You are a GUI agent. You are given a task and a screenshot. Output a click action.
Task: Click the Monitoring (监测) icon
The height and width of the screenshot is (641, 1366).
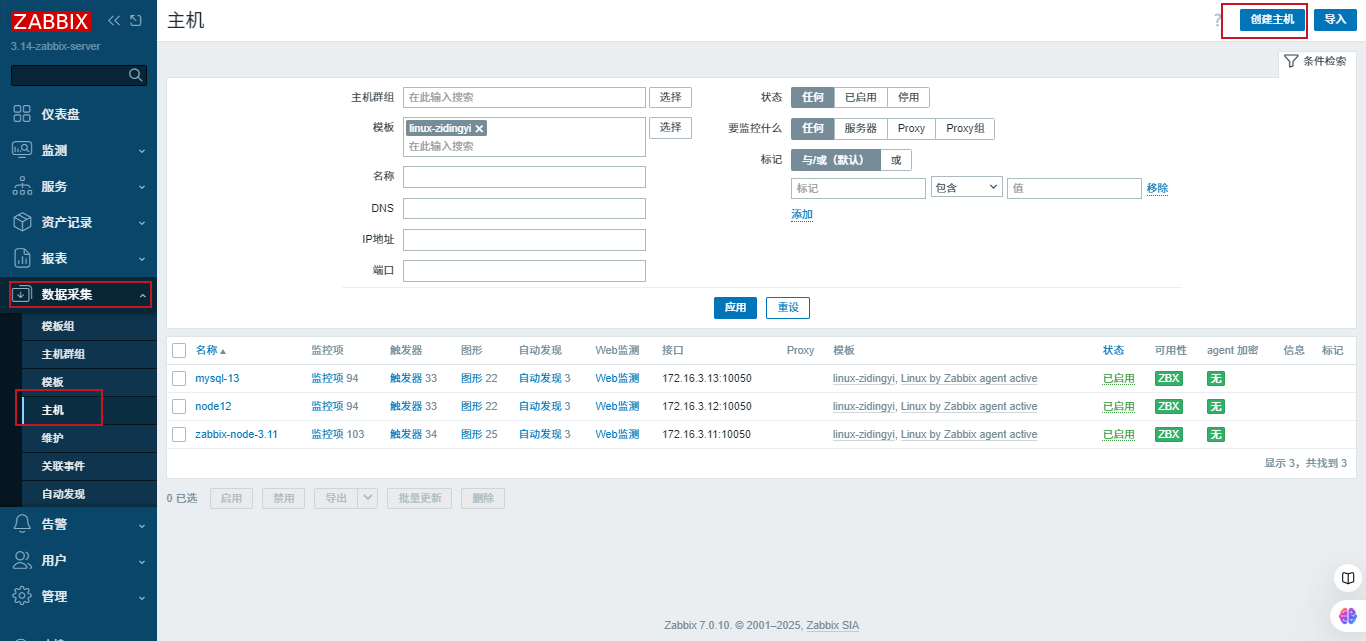coord(22,150)
